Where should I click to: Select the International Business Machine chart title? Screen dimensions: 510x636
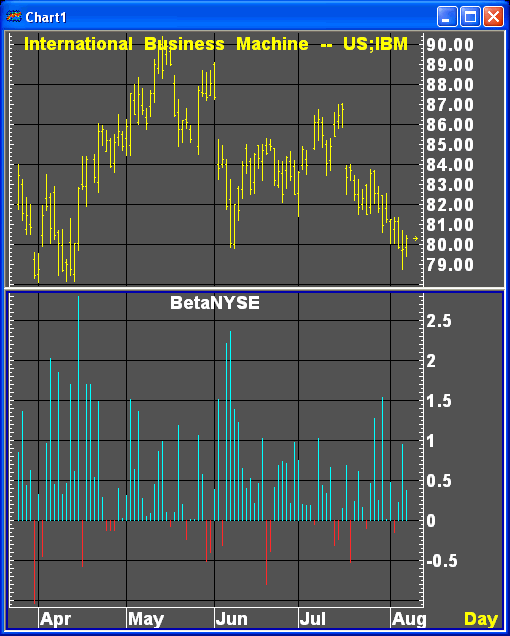click(x=215, y=44)
